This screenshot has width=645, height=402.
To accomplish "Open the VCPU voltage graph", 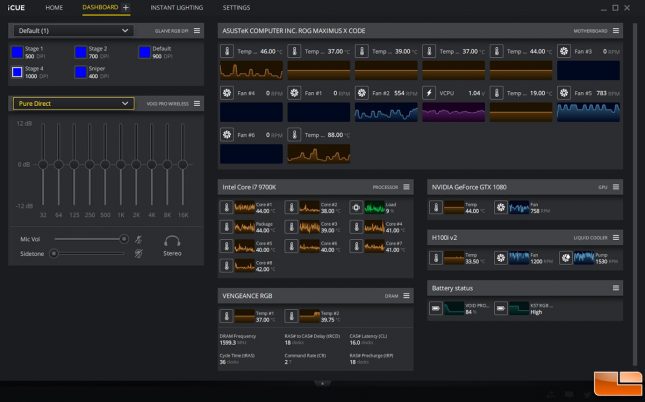I will click(454, 112).
